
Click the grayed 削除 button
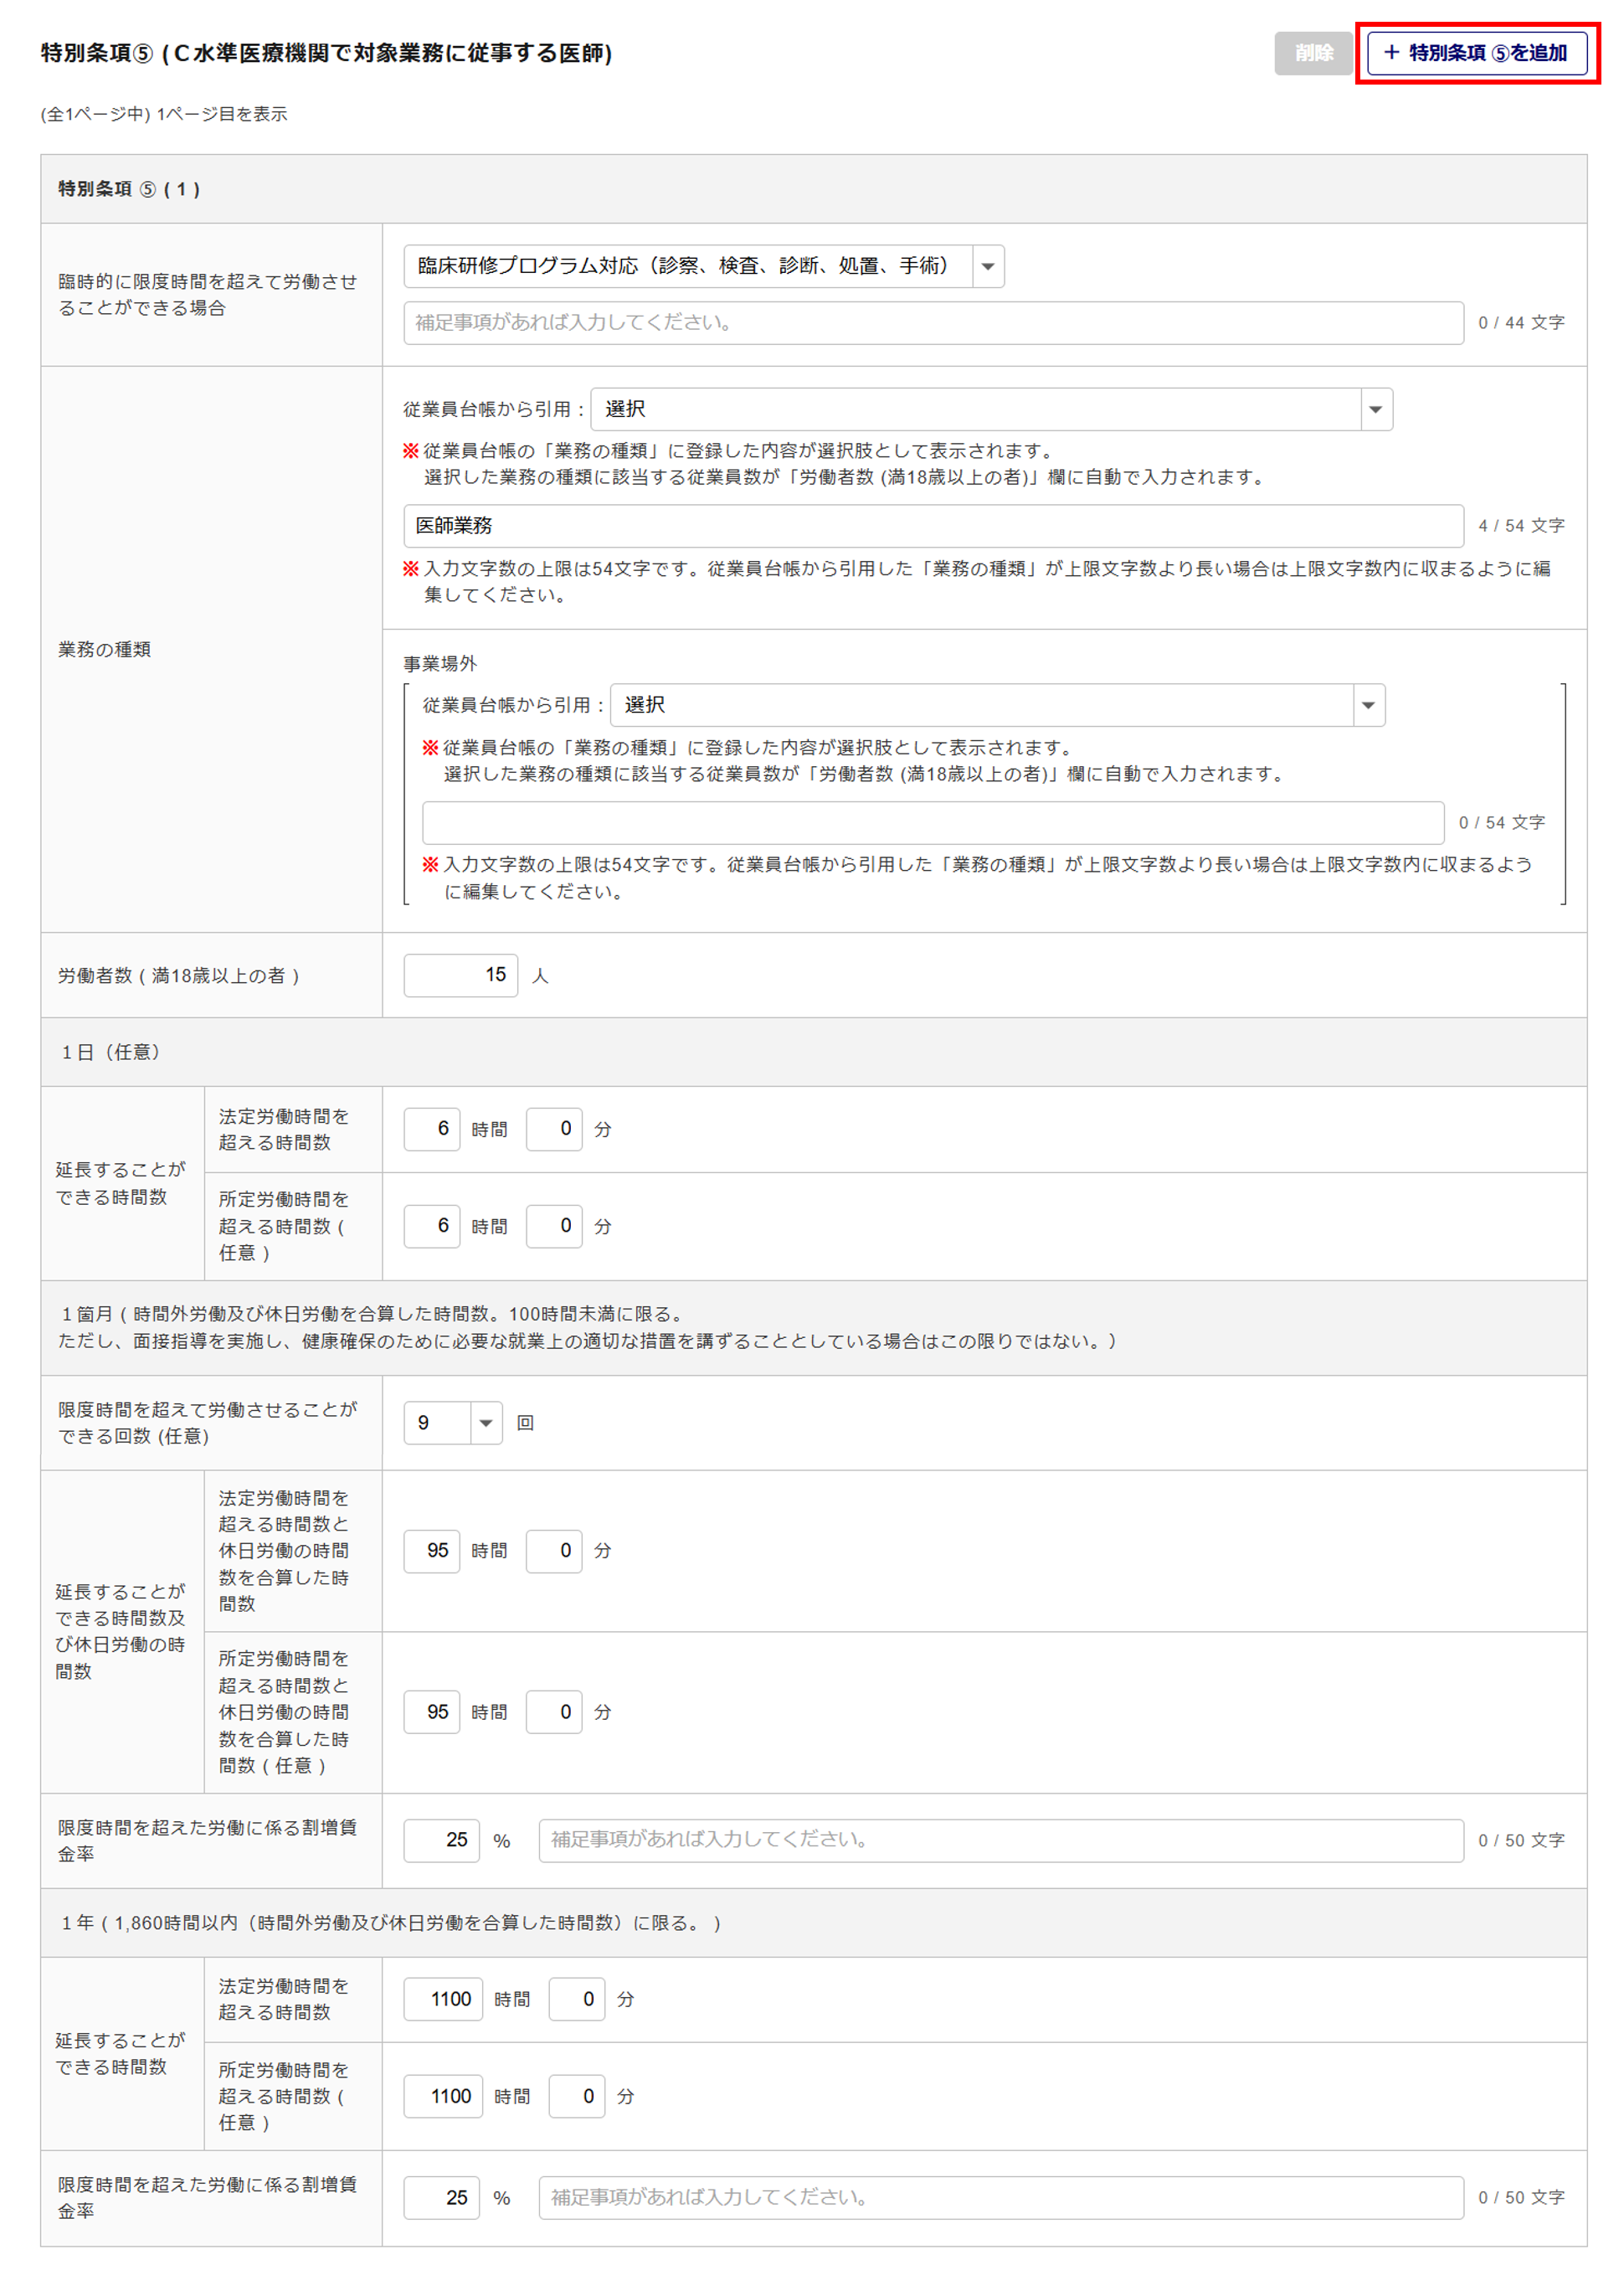point(1312,53)
